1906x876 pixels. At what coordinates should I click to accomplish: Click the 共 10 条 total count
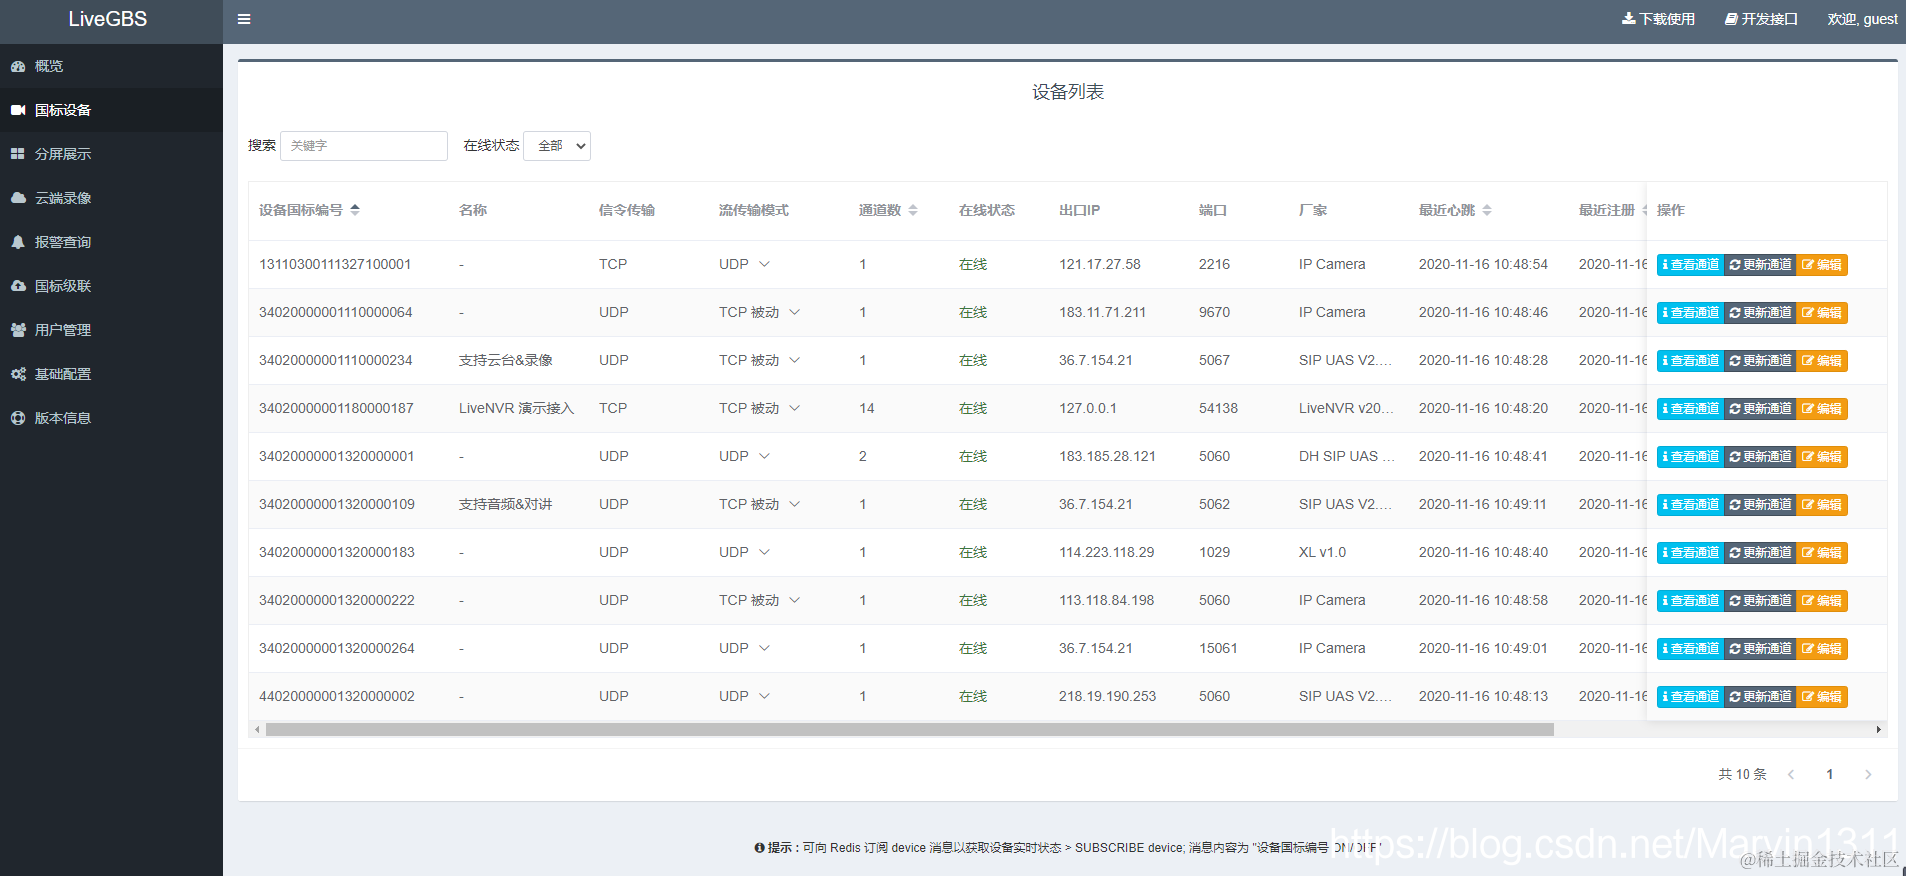1742,775
